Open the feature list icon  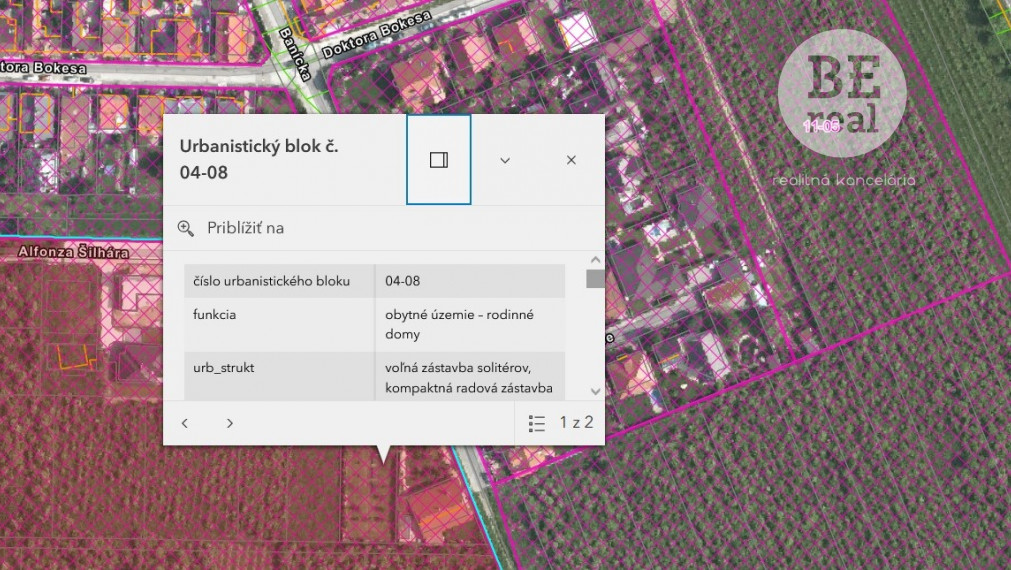click(537, 423)
